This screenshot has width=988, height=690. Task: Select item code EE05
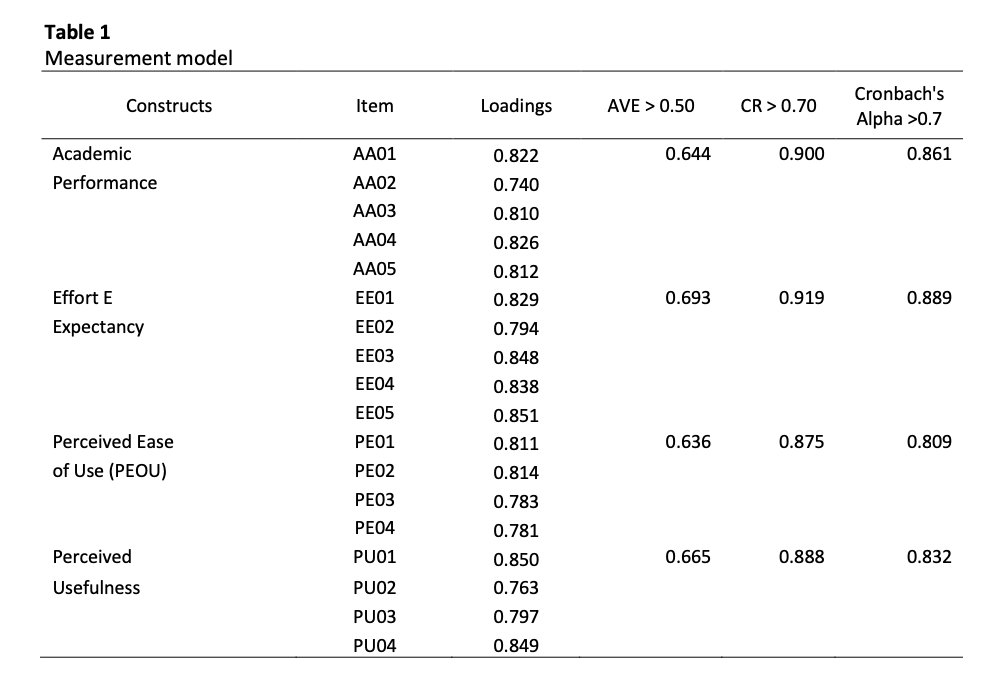(375, 415)
